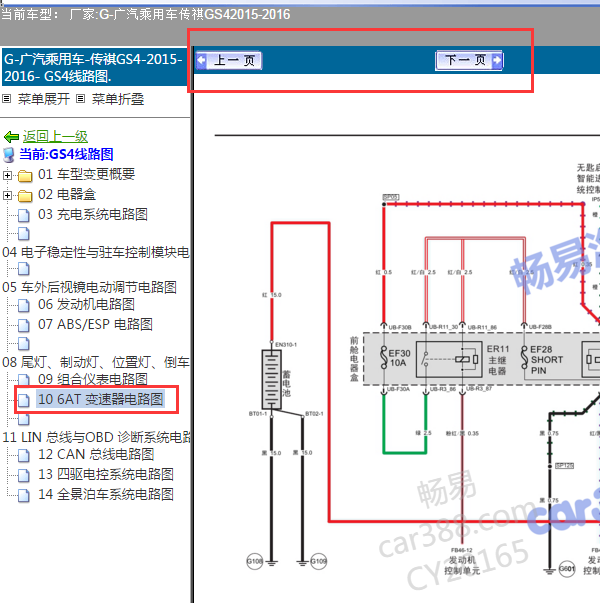This screenshot has width=600, height=603.
Task: Click folder icon next to 01 车型变更概要
Action: 25,176
